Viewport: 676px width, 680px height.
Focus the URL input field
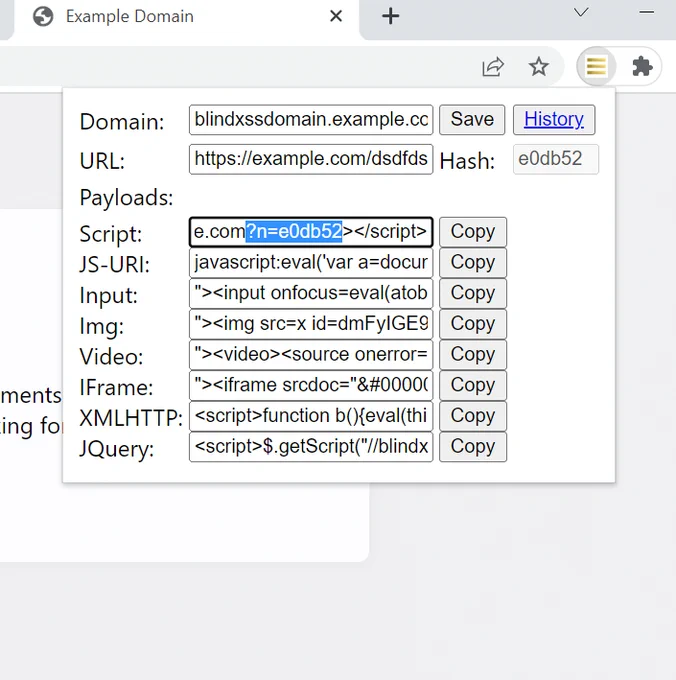311,159
